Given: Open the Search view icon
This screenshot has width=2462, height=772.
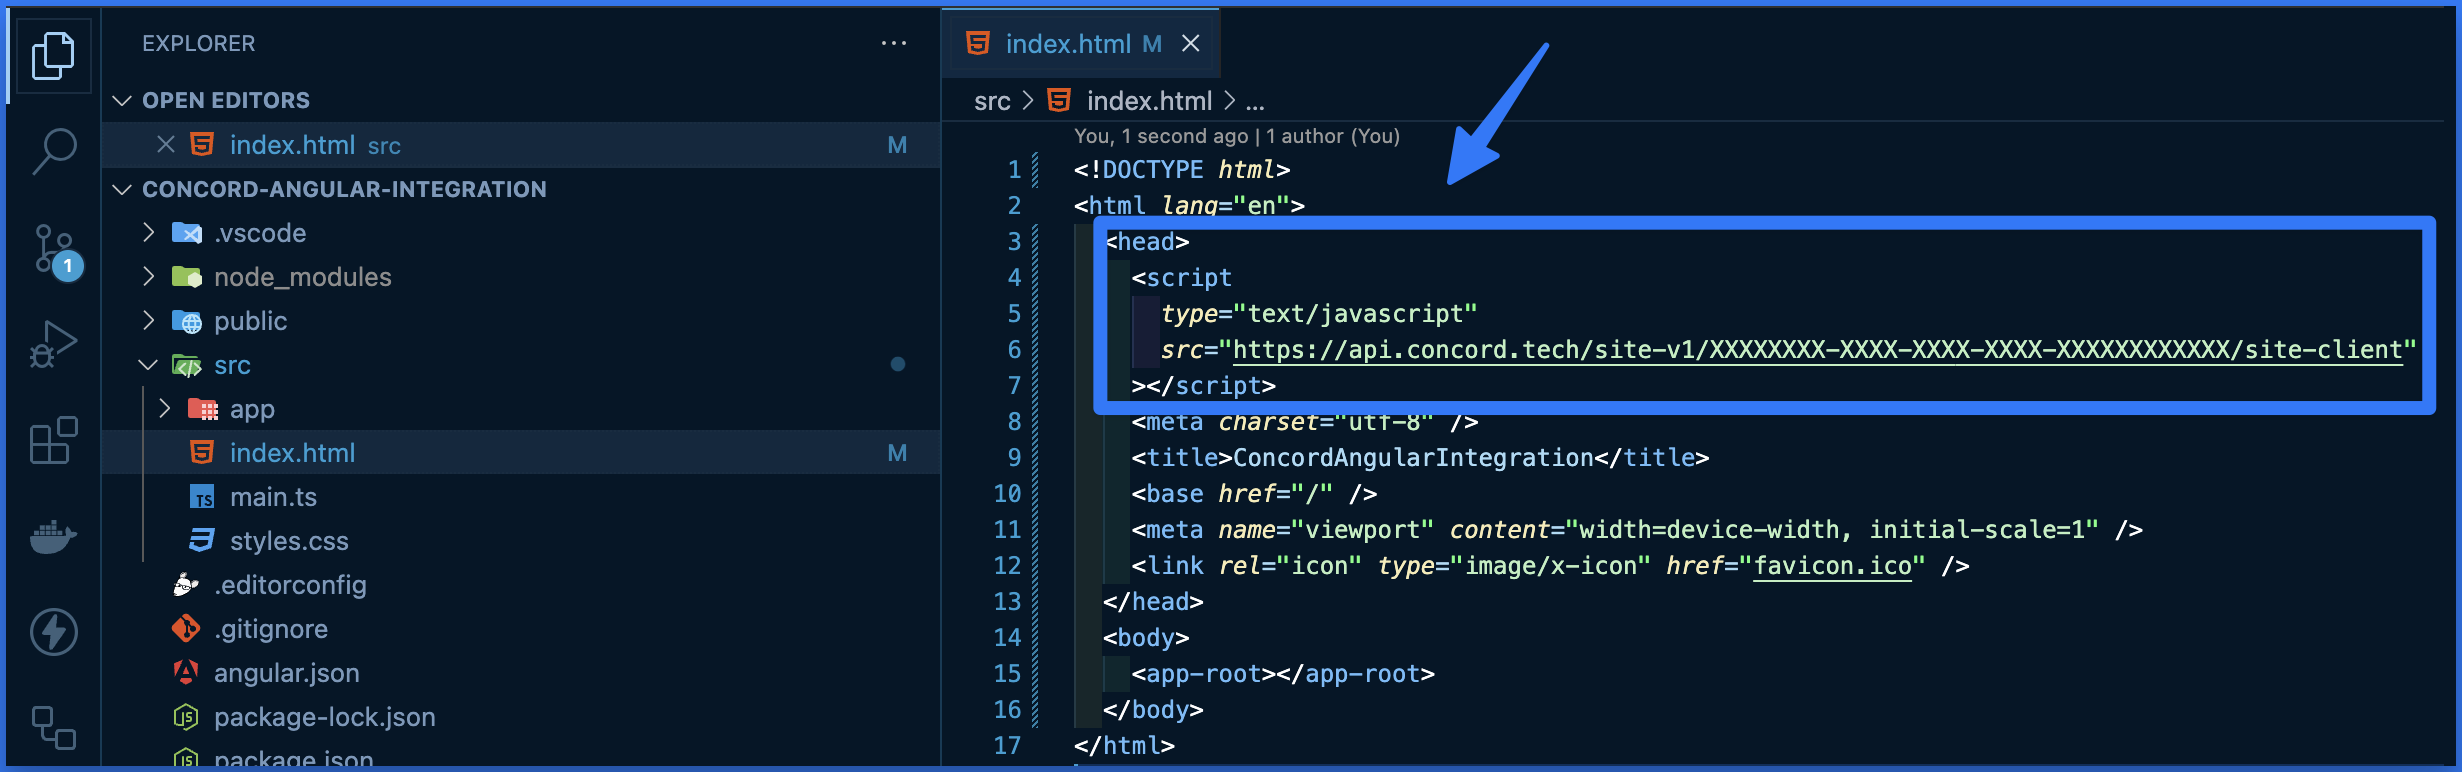Looking at the screenshot, I should pyautogui.click(x=53, y=151).
